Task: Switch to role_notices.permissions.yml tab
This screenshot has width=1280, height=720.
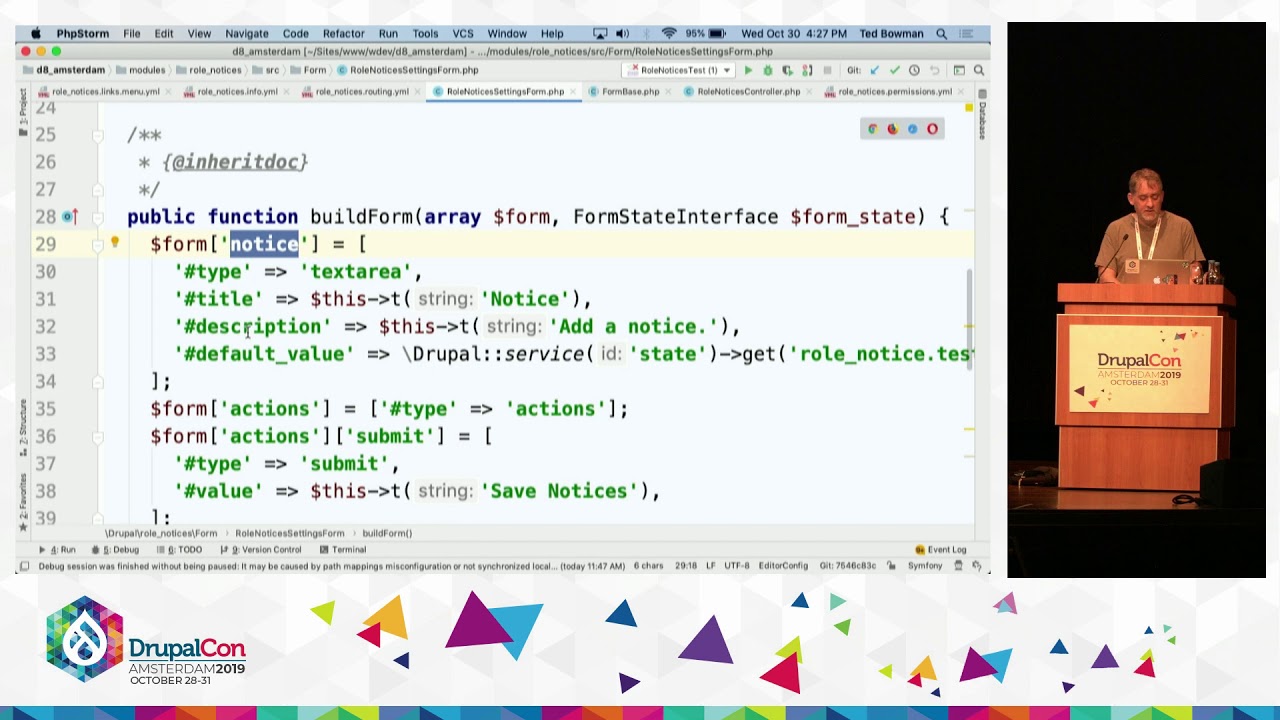Action: click(894, 91)
